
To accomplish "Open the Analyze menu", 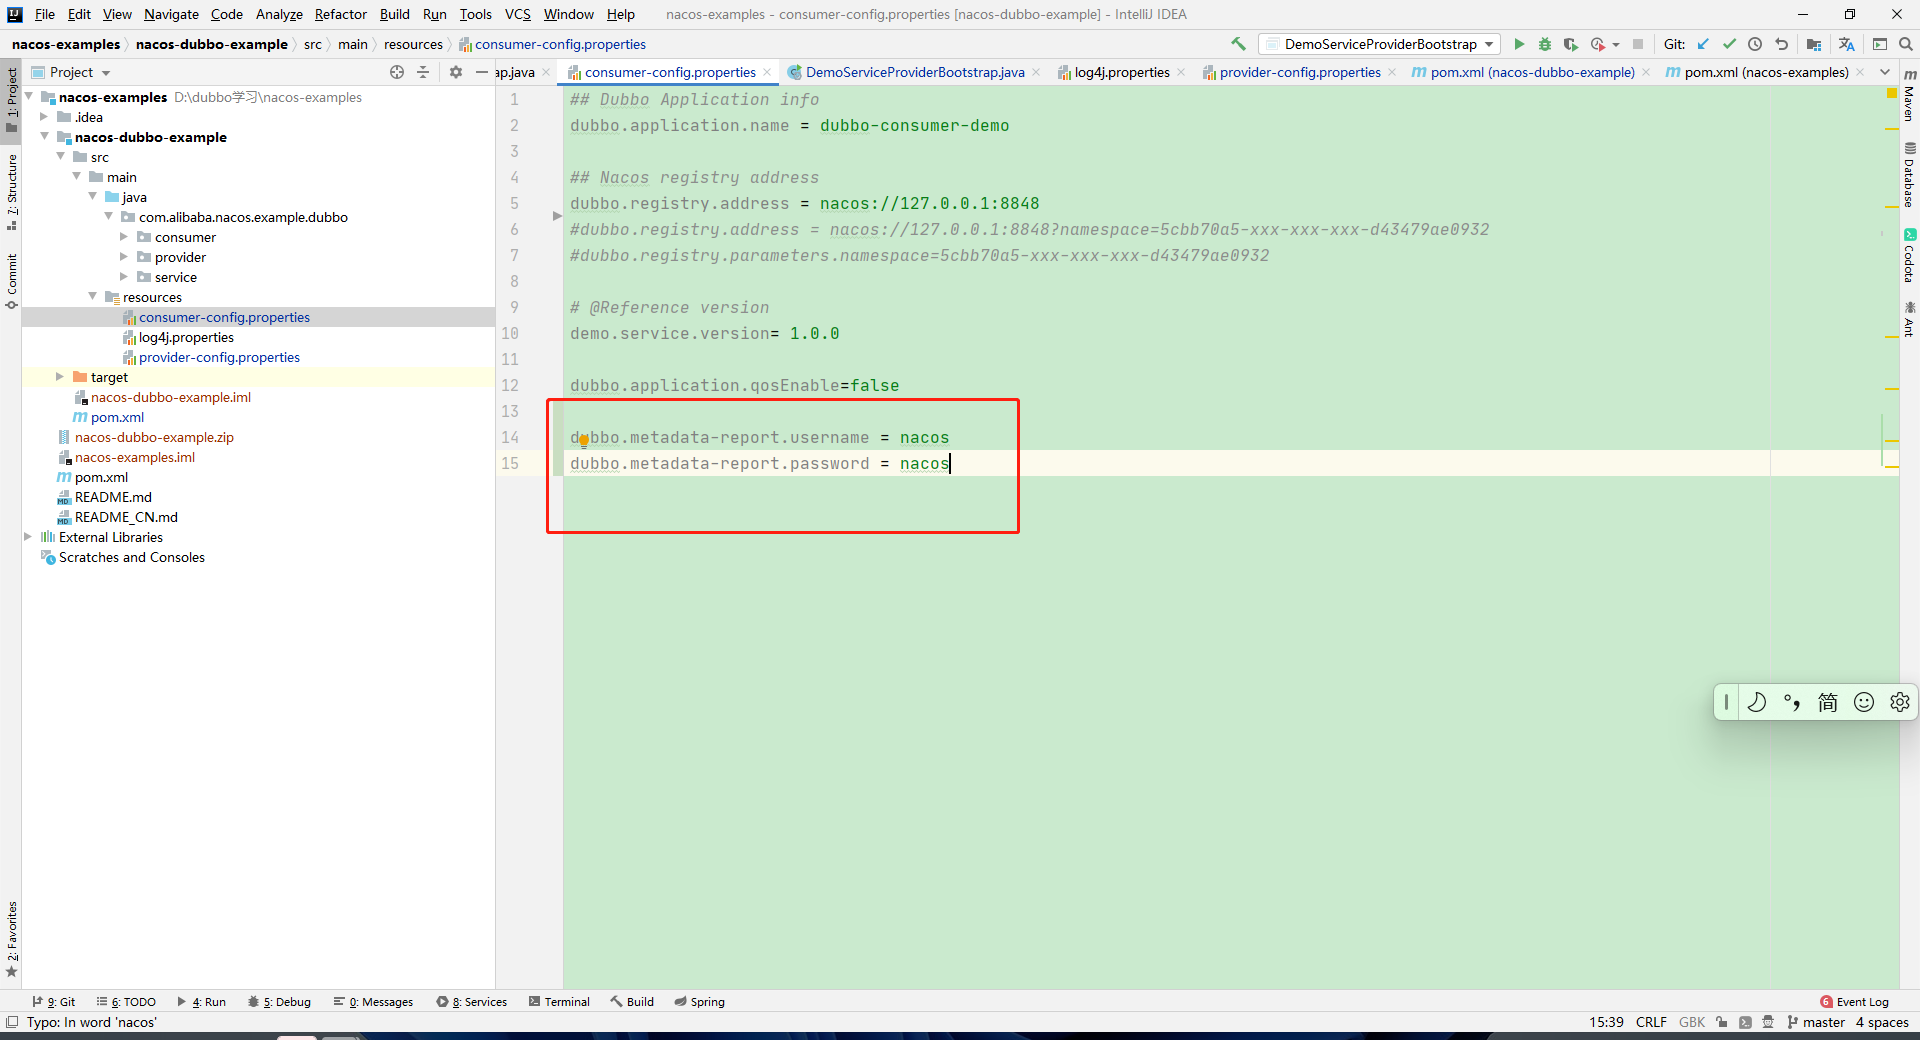I will 279,14.
